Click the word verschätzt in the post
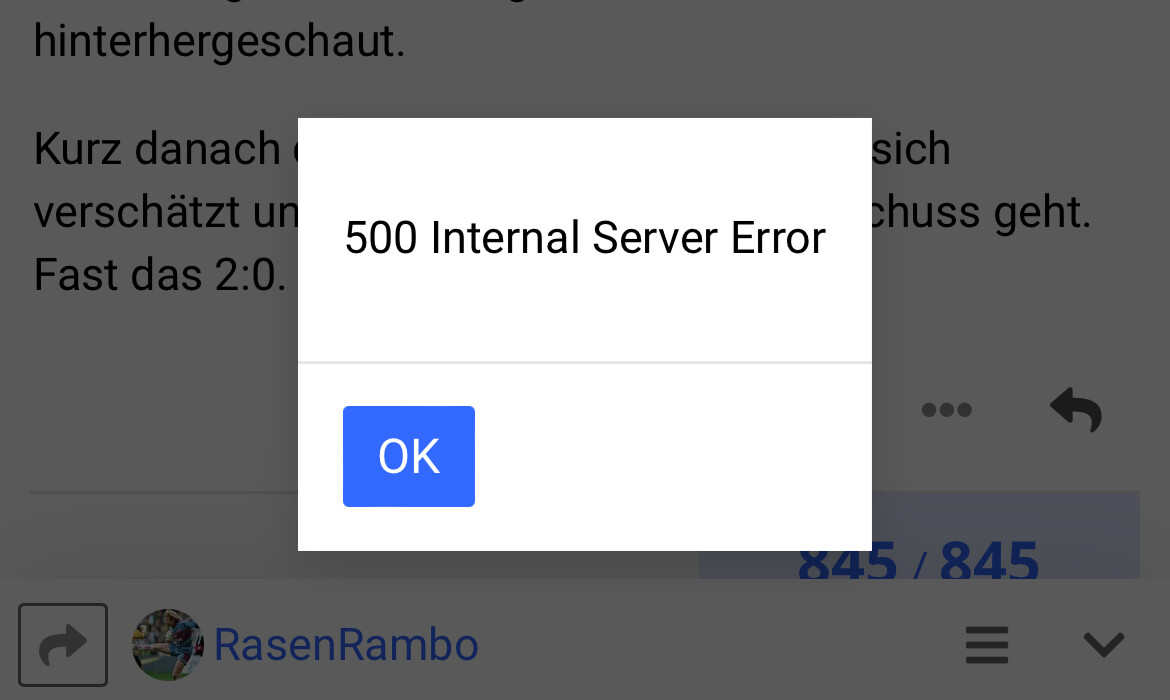 click(137, 212)
